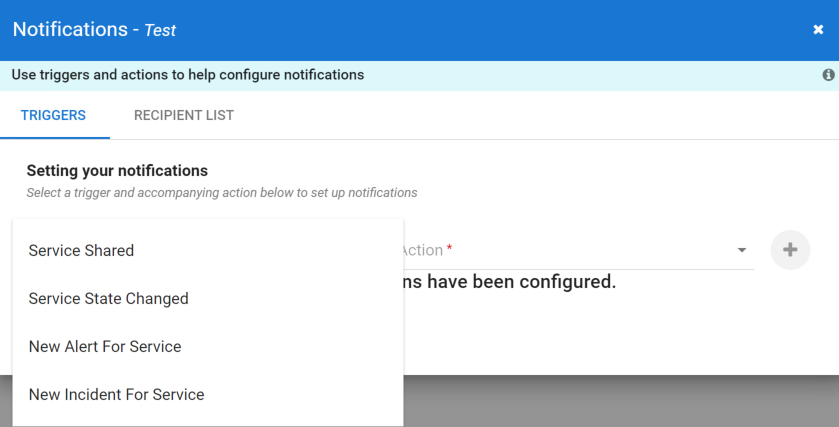Select the Service Shared trigger option
Viewport: 839px width, 427px height.
[x=81, y=250]
